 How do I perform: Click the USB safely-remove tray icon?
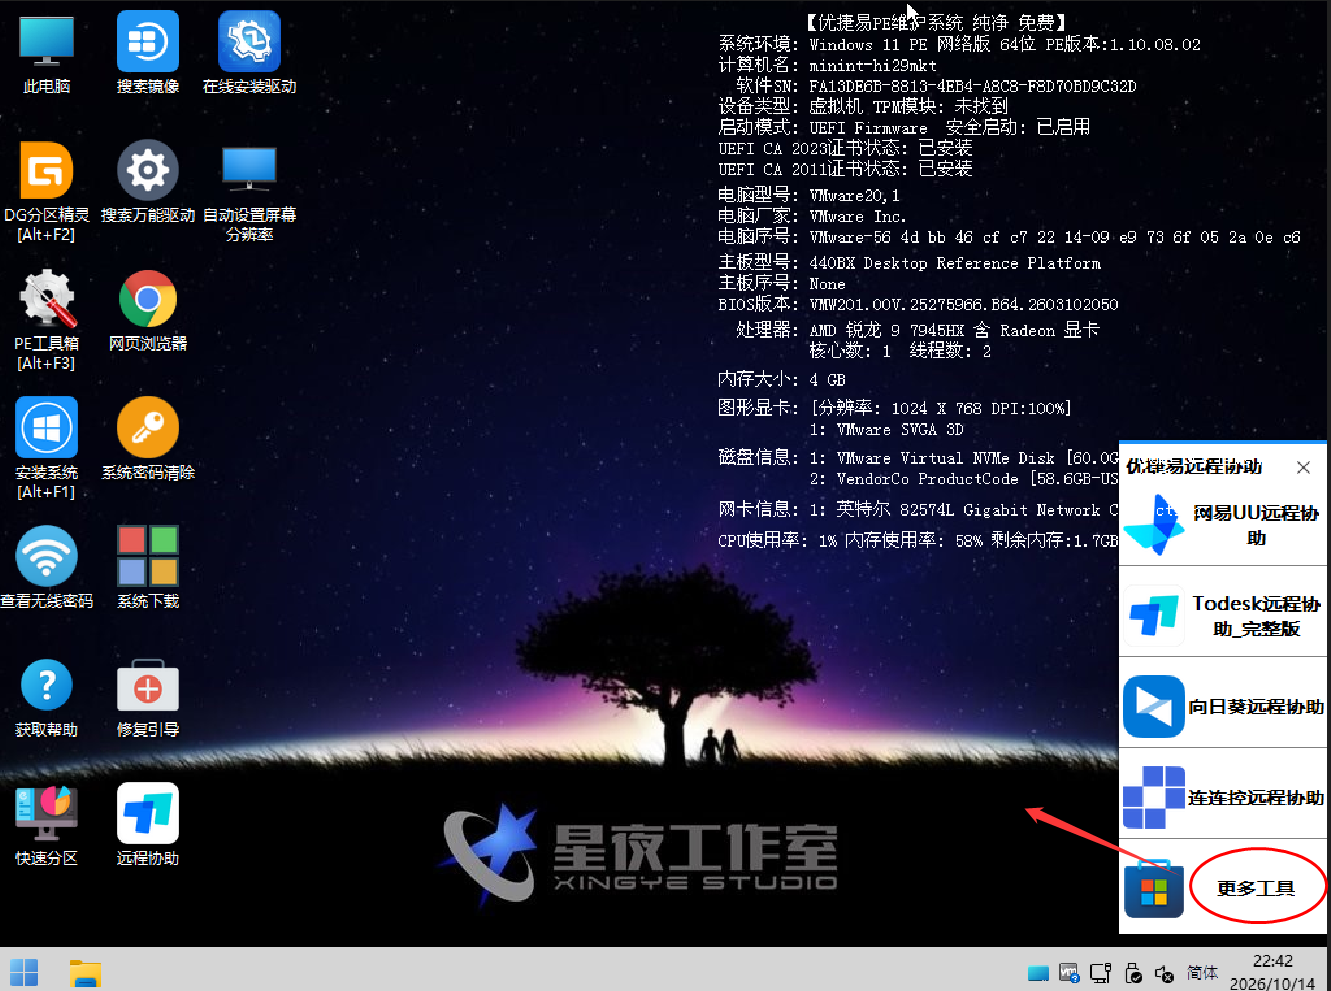click(x=1133, y=973)
